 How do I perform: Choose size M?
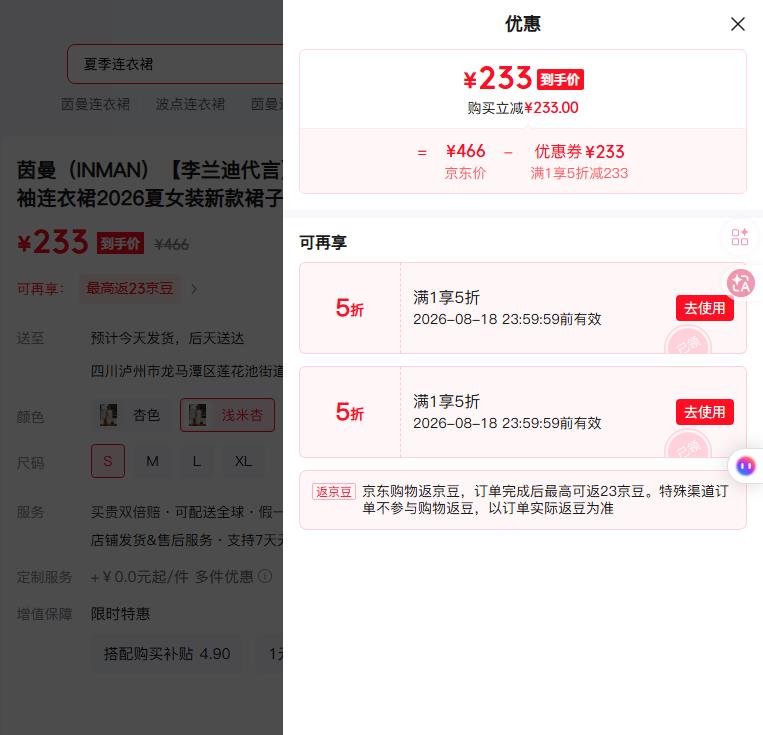point(152,460)
